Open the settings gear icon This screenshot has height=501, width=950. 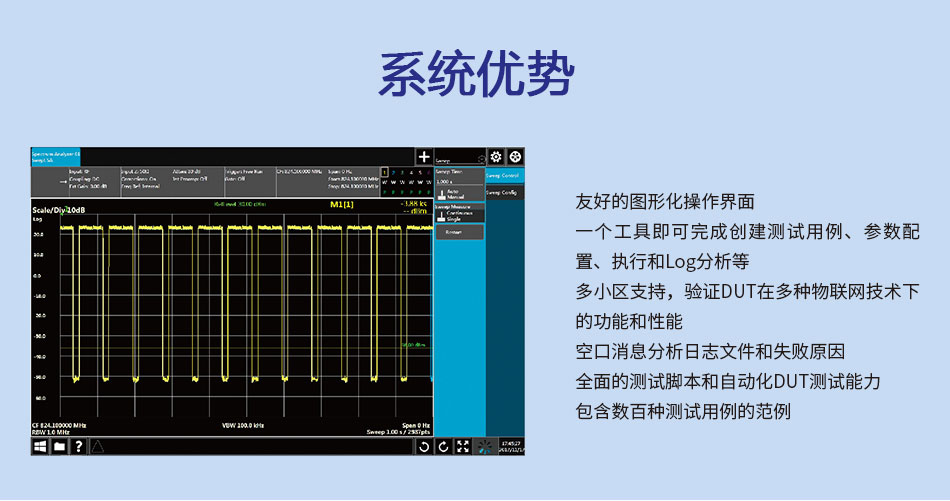[x=496, y=157]
